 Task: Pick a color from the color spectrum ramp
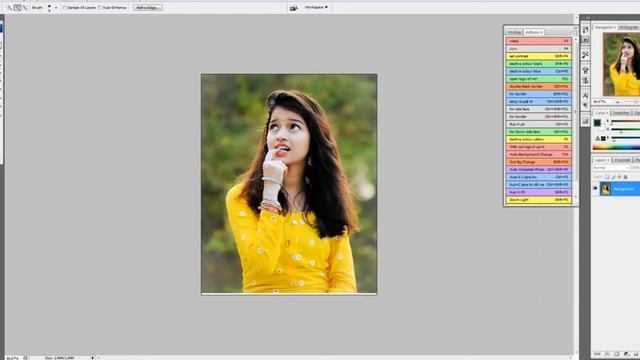616,147
